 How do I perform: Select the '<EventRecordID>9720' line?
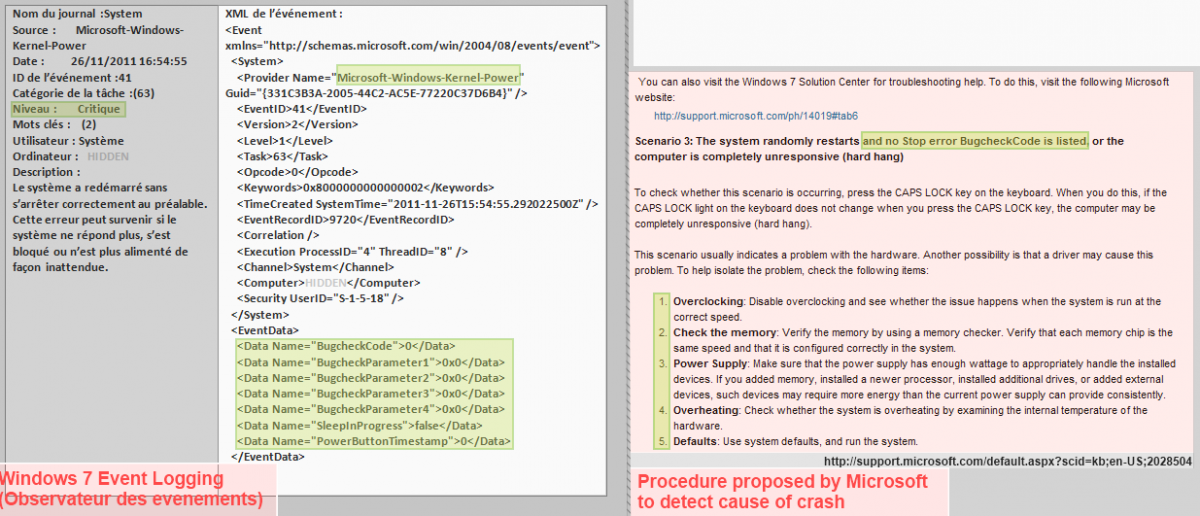(x=346, y=219)
